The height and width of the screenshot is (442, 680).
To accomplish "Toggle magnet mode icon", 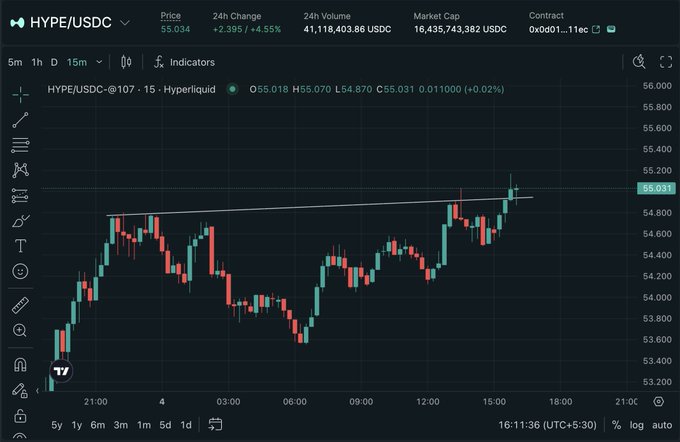I will (20, 364).
